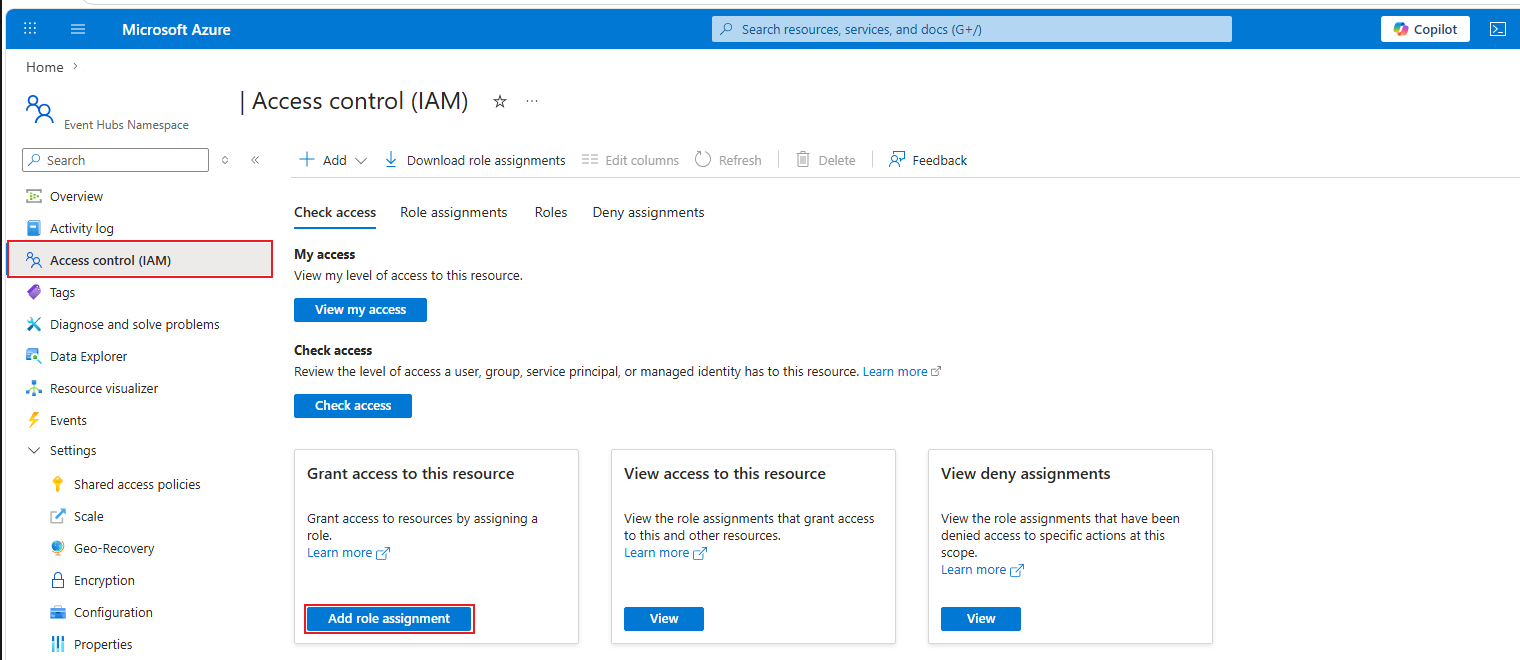1520x660 pixels.
Task: Open the Encryption settings text
Action: [104, 580]
